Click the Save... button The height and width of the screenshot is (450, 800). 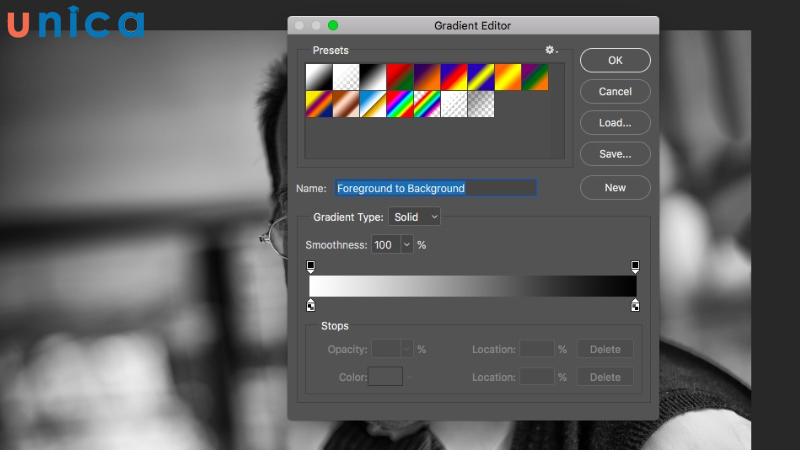click(x=615, y=154)
